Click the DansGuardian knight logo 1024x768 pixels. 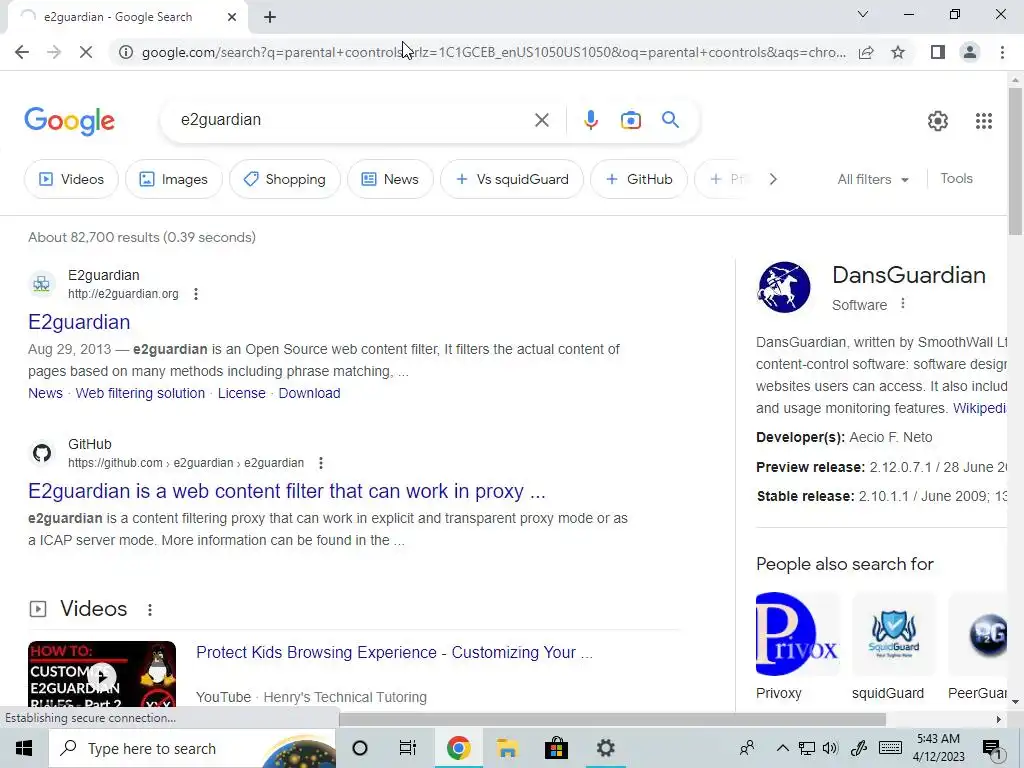[784, 287]
